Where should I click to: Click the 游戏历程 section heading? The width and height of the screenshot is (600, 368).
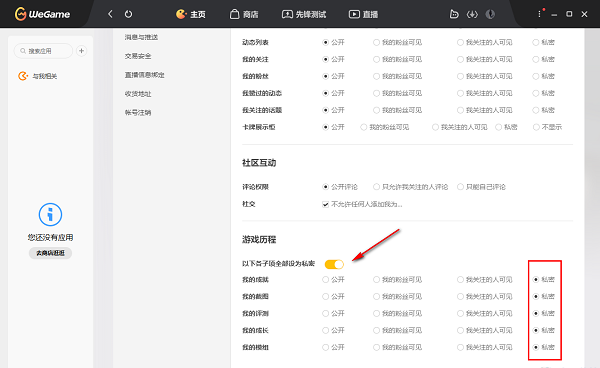pyautogui.click(x=259, y=239)
